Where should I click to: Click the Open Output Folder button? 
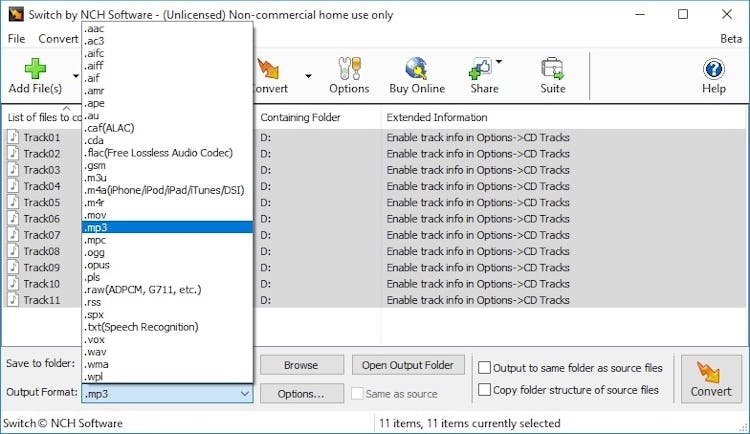(x=408, y=365)
